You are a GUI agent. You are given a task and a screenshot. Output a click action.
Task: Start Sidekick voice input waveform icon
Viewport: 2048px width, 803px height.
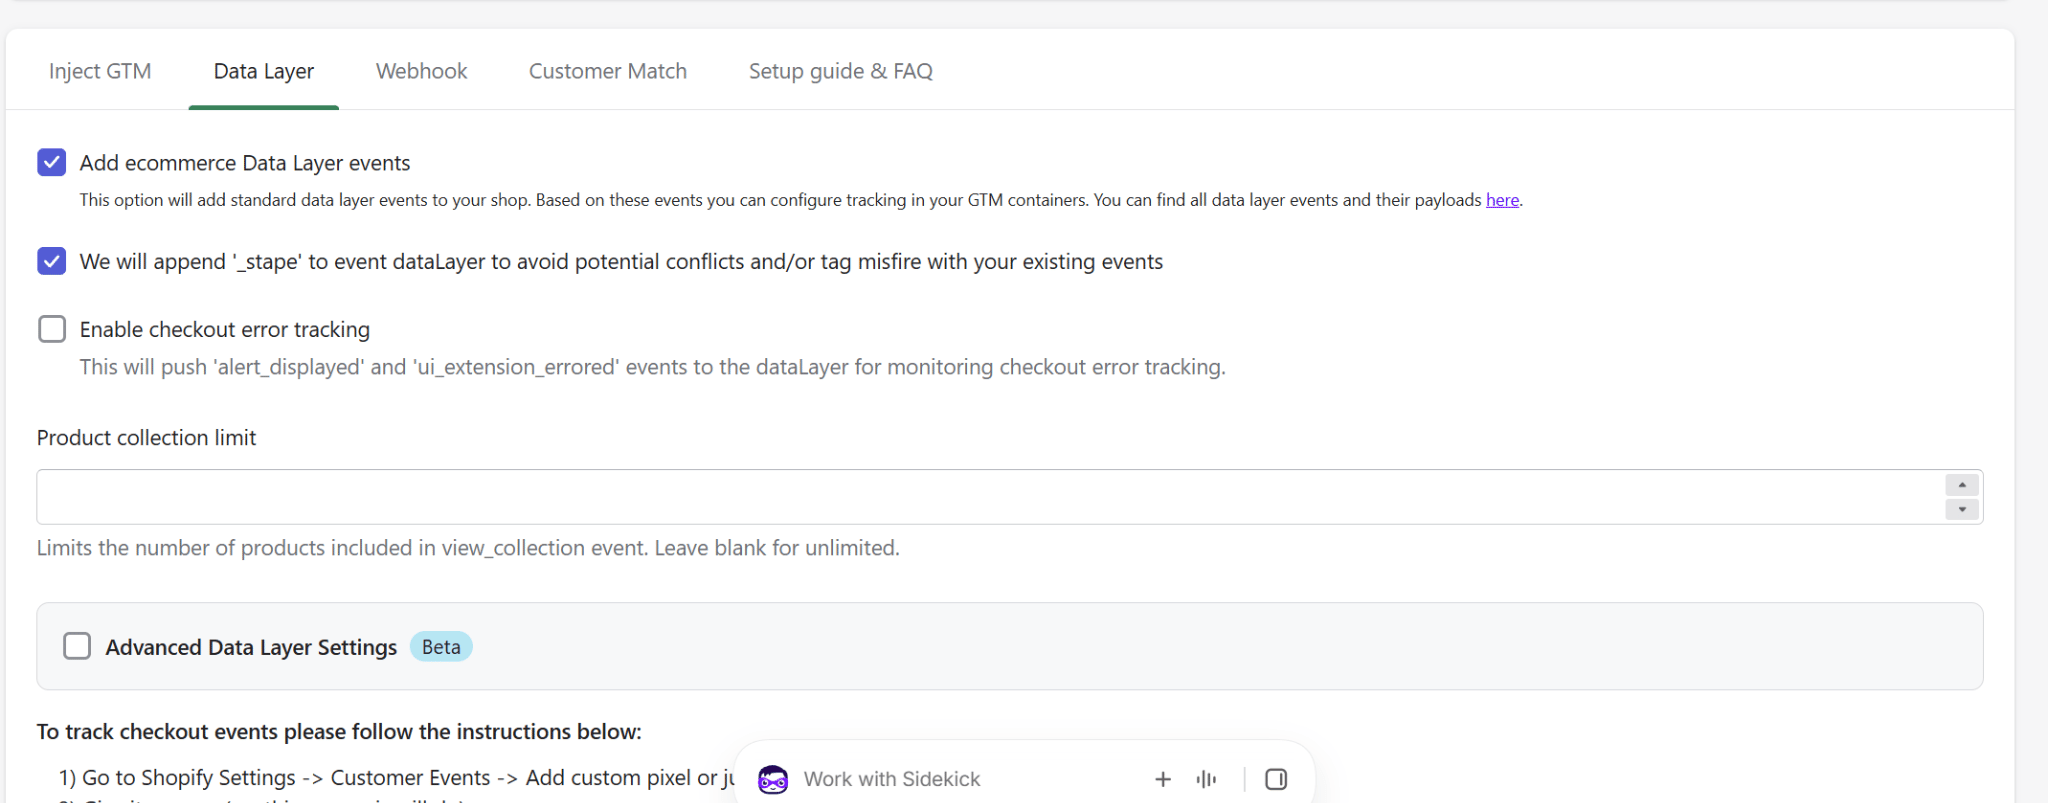[1207, 779]
